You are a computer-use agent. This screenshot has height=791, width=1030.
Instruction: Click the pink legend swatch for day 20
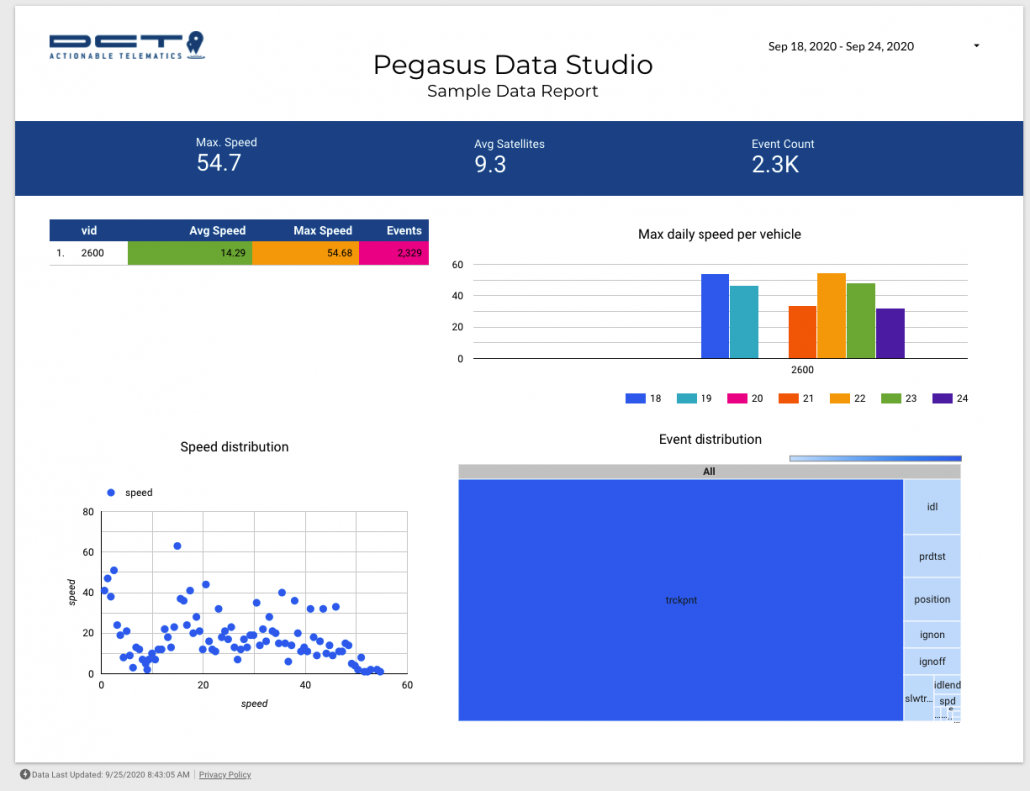pos(737,398)
